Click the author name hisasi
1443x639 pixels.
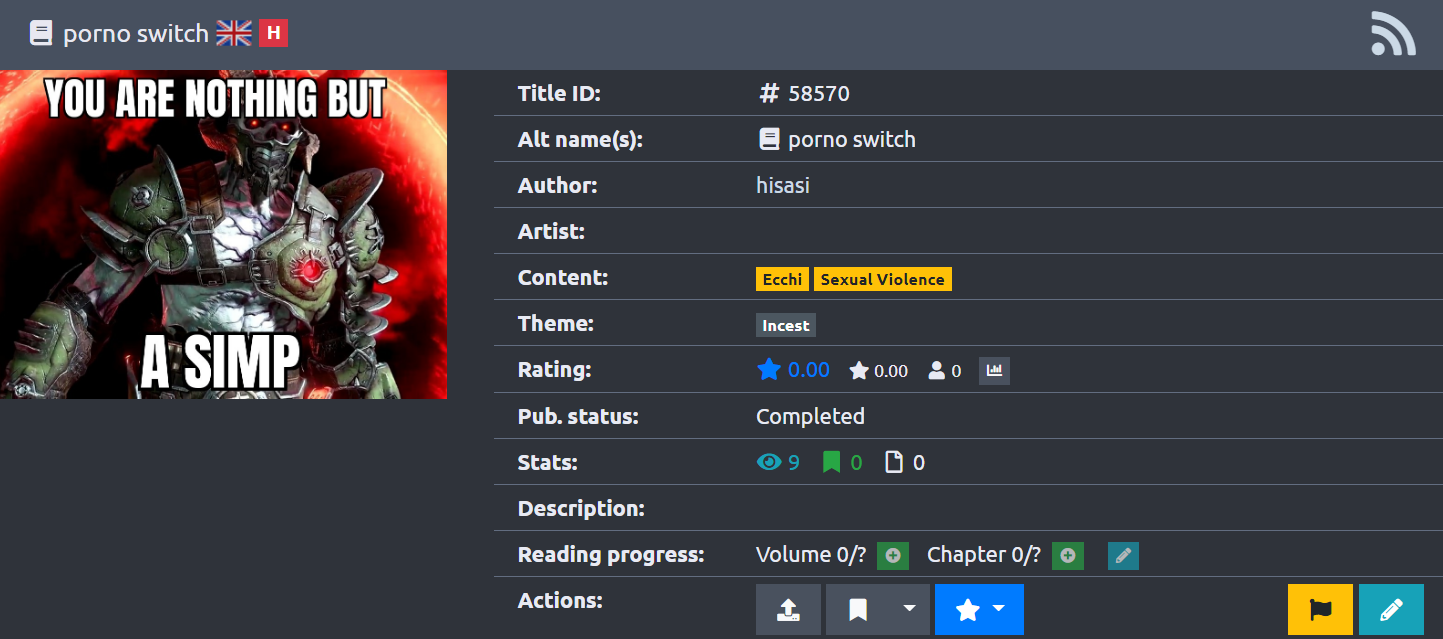(783, 185)
